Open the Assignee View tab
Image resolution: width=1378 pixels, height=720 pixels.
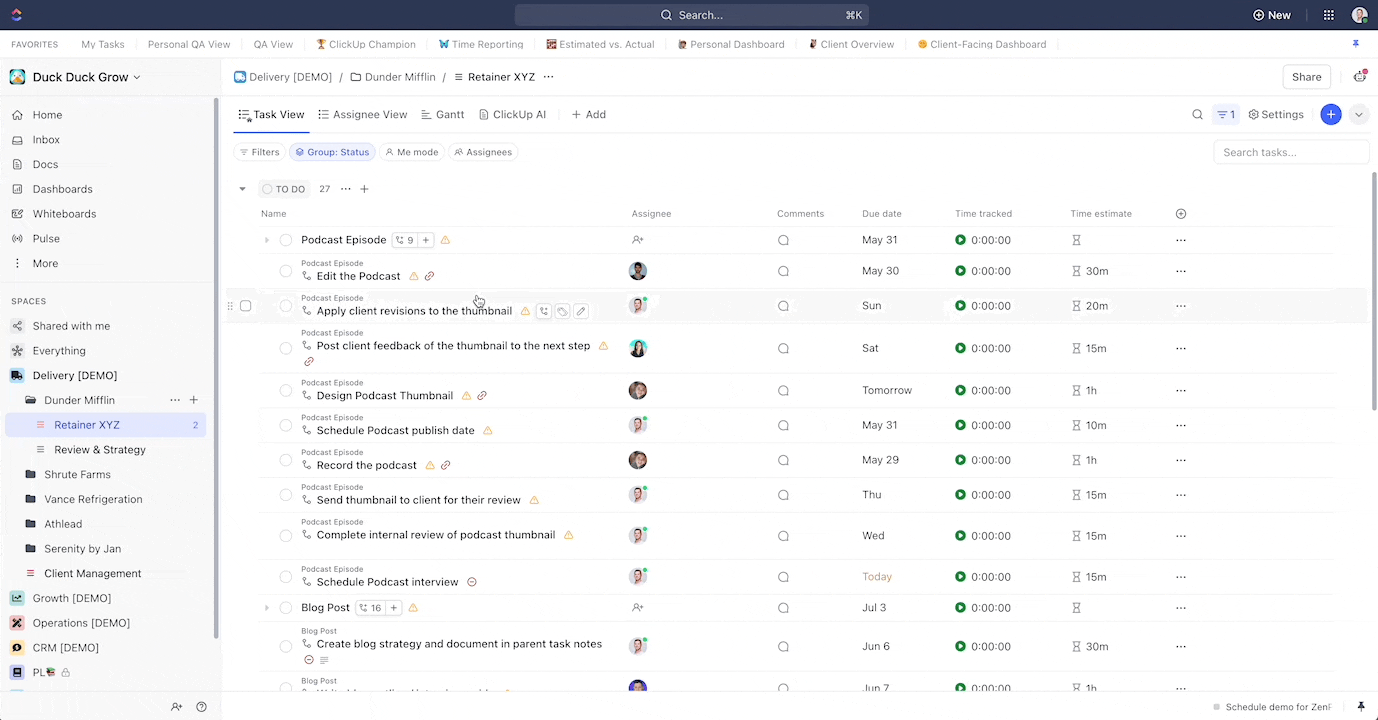362,115
